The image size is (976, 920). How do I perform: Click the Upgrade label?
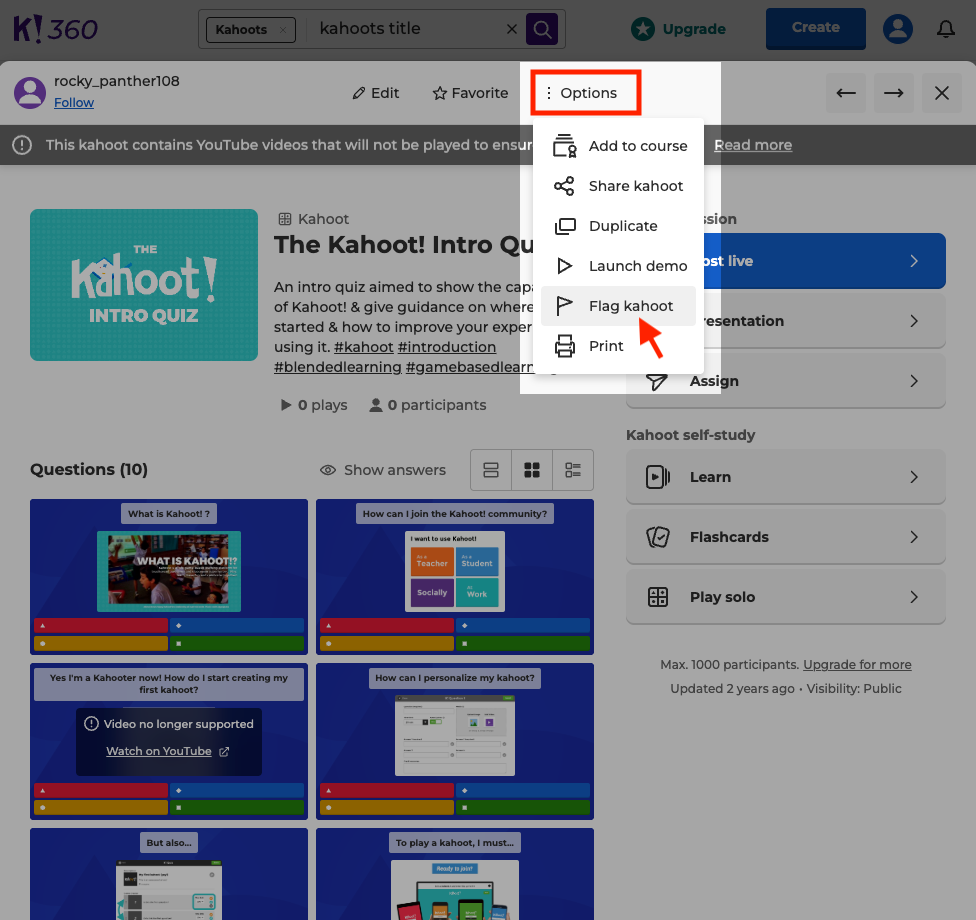tap(694, 29)
